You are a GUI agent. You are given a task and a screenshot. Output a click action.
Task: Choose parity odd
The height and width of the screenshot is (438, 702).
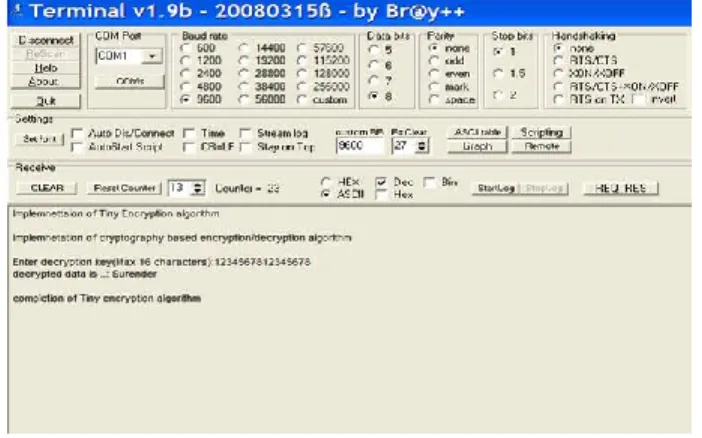[x=433, y=60]
